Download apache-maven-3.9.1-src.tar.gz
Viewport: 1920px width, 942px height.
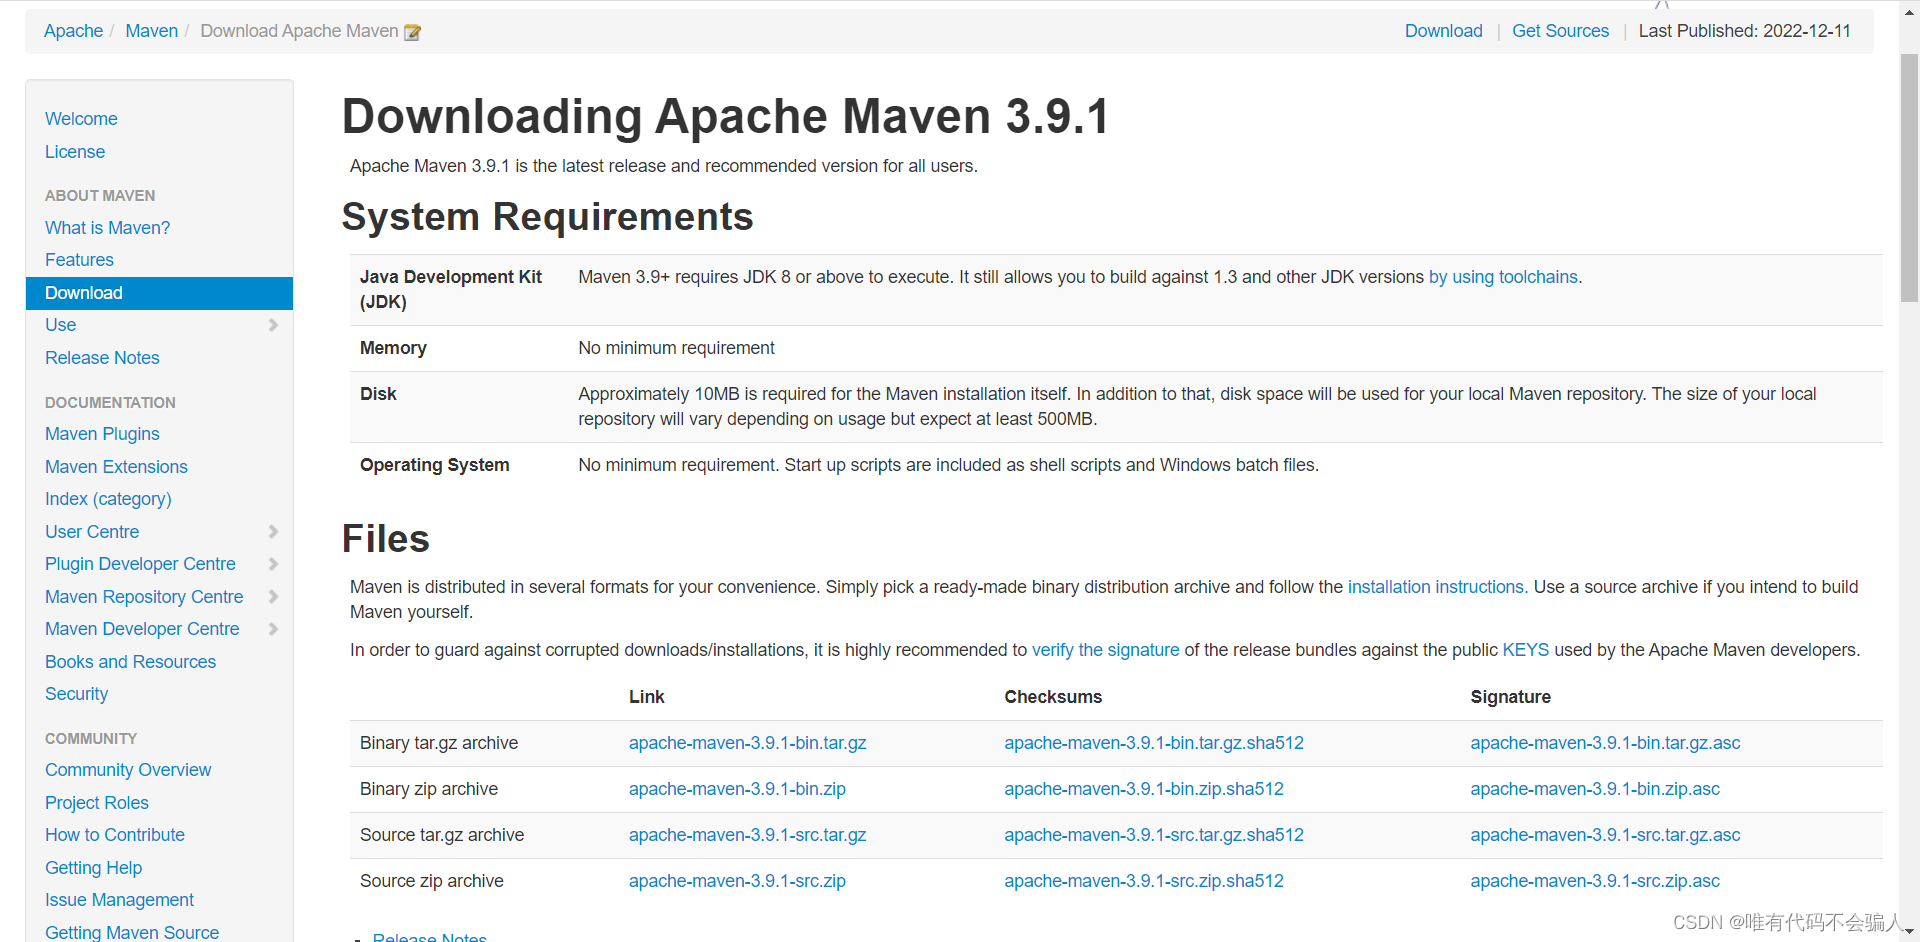pos(747,835)
